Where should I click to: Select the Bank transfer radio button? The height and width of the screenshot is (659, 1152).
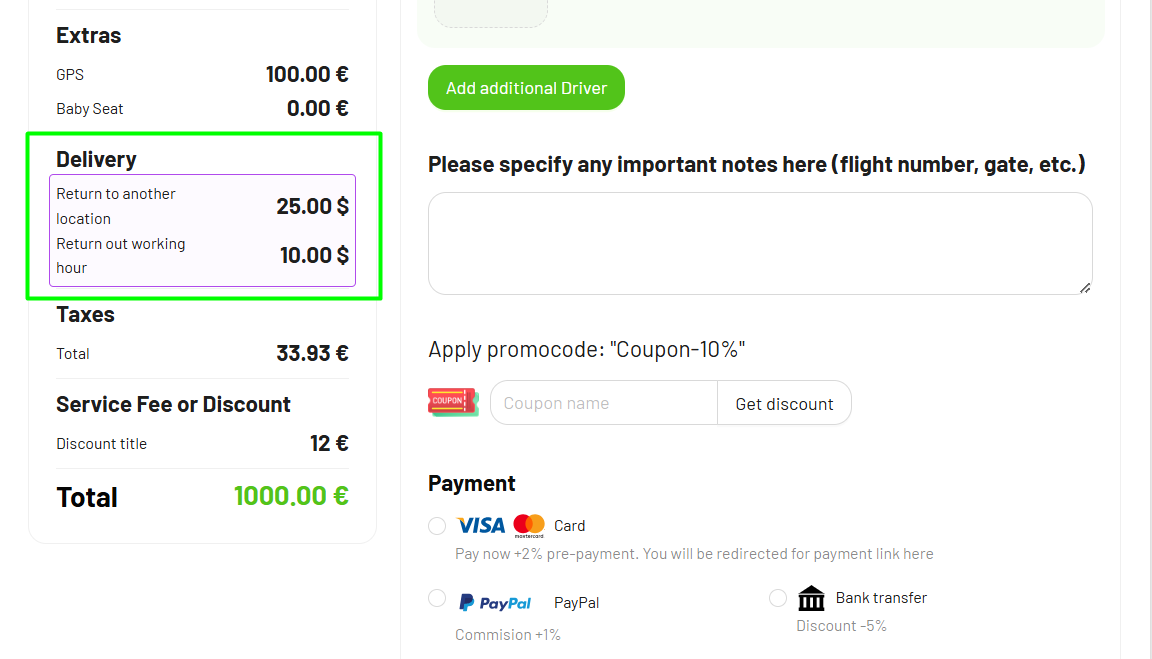(778, 598)
